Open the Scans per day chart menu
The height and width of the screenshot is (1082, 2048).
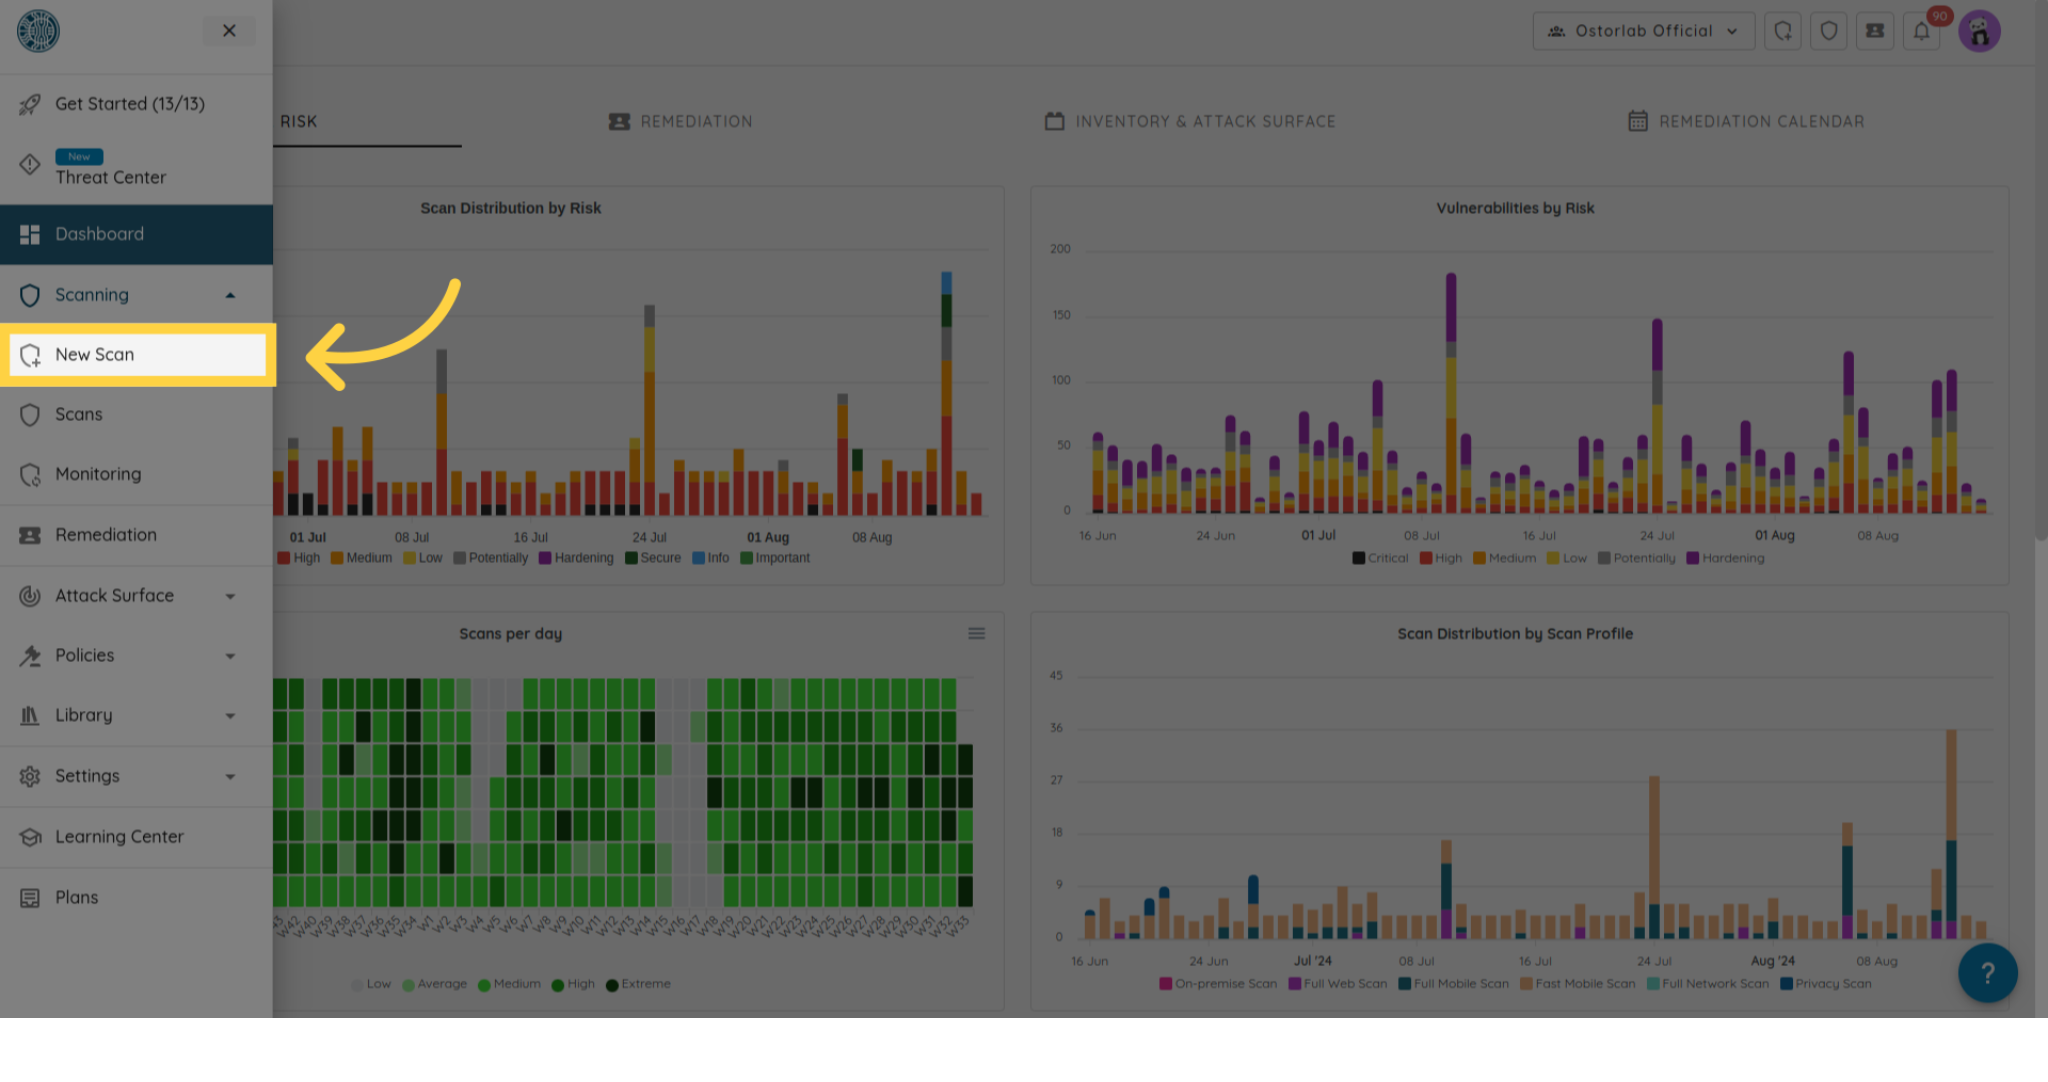[x=976, y=633]
